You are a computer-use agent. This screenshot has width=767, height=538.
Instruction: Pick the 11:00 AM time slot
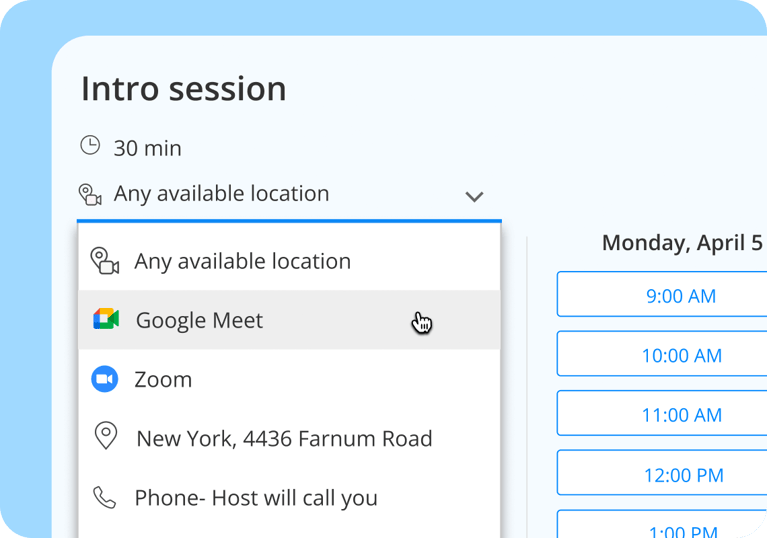click(681, 414)
